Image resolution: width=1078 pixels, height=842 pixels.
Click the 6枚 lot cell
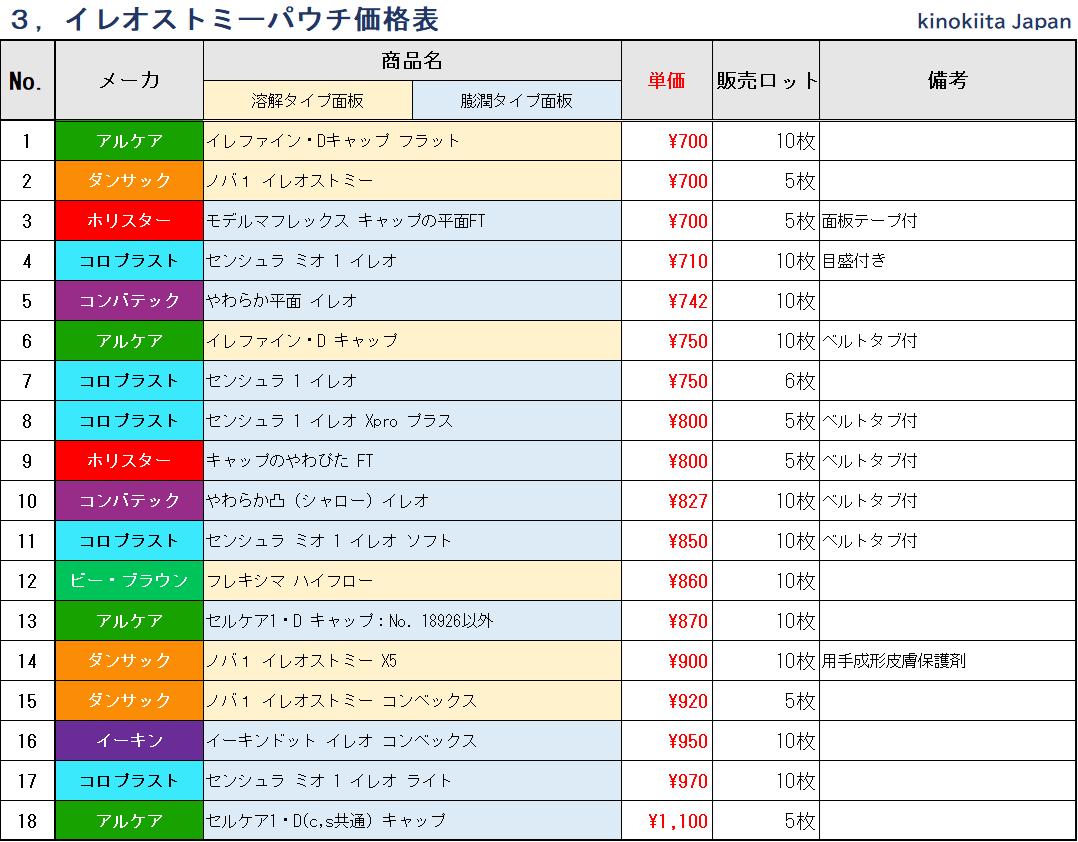pyautogui.click(x=766, y=380)
